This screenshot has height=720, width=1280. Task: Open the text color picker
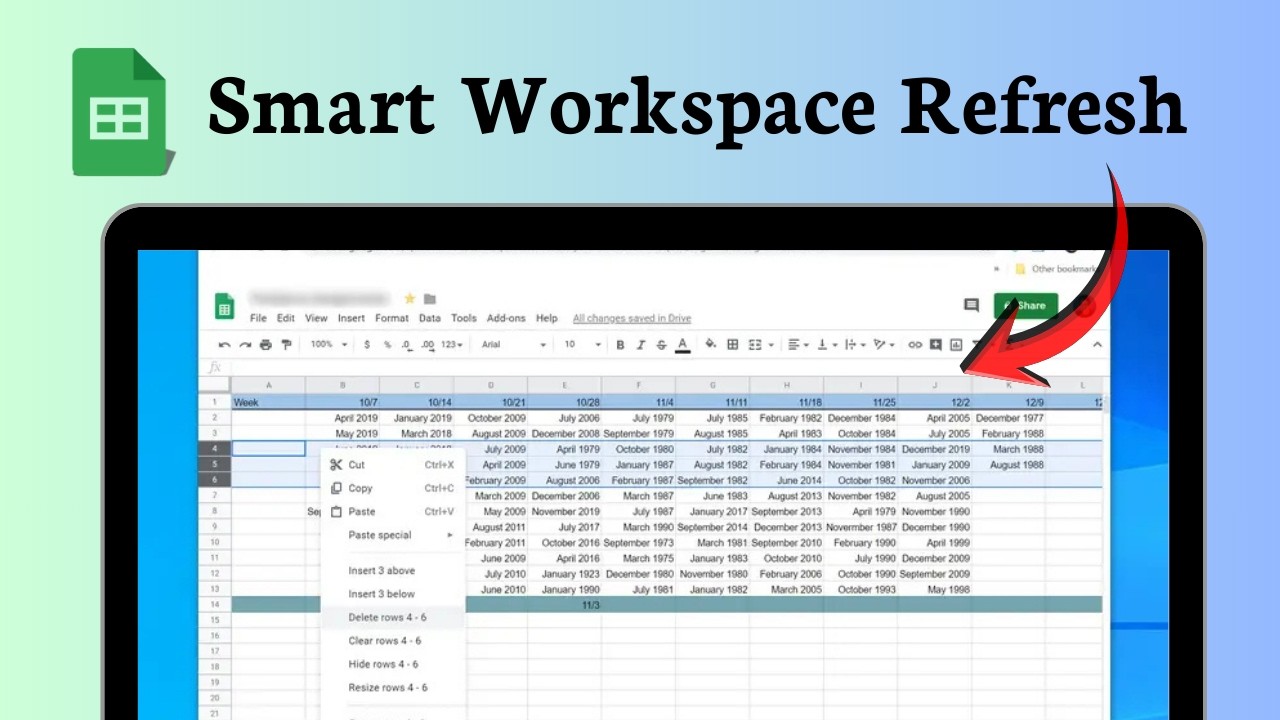[x=682, y=345]
